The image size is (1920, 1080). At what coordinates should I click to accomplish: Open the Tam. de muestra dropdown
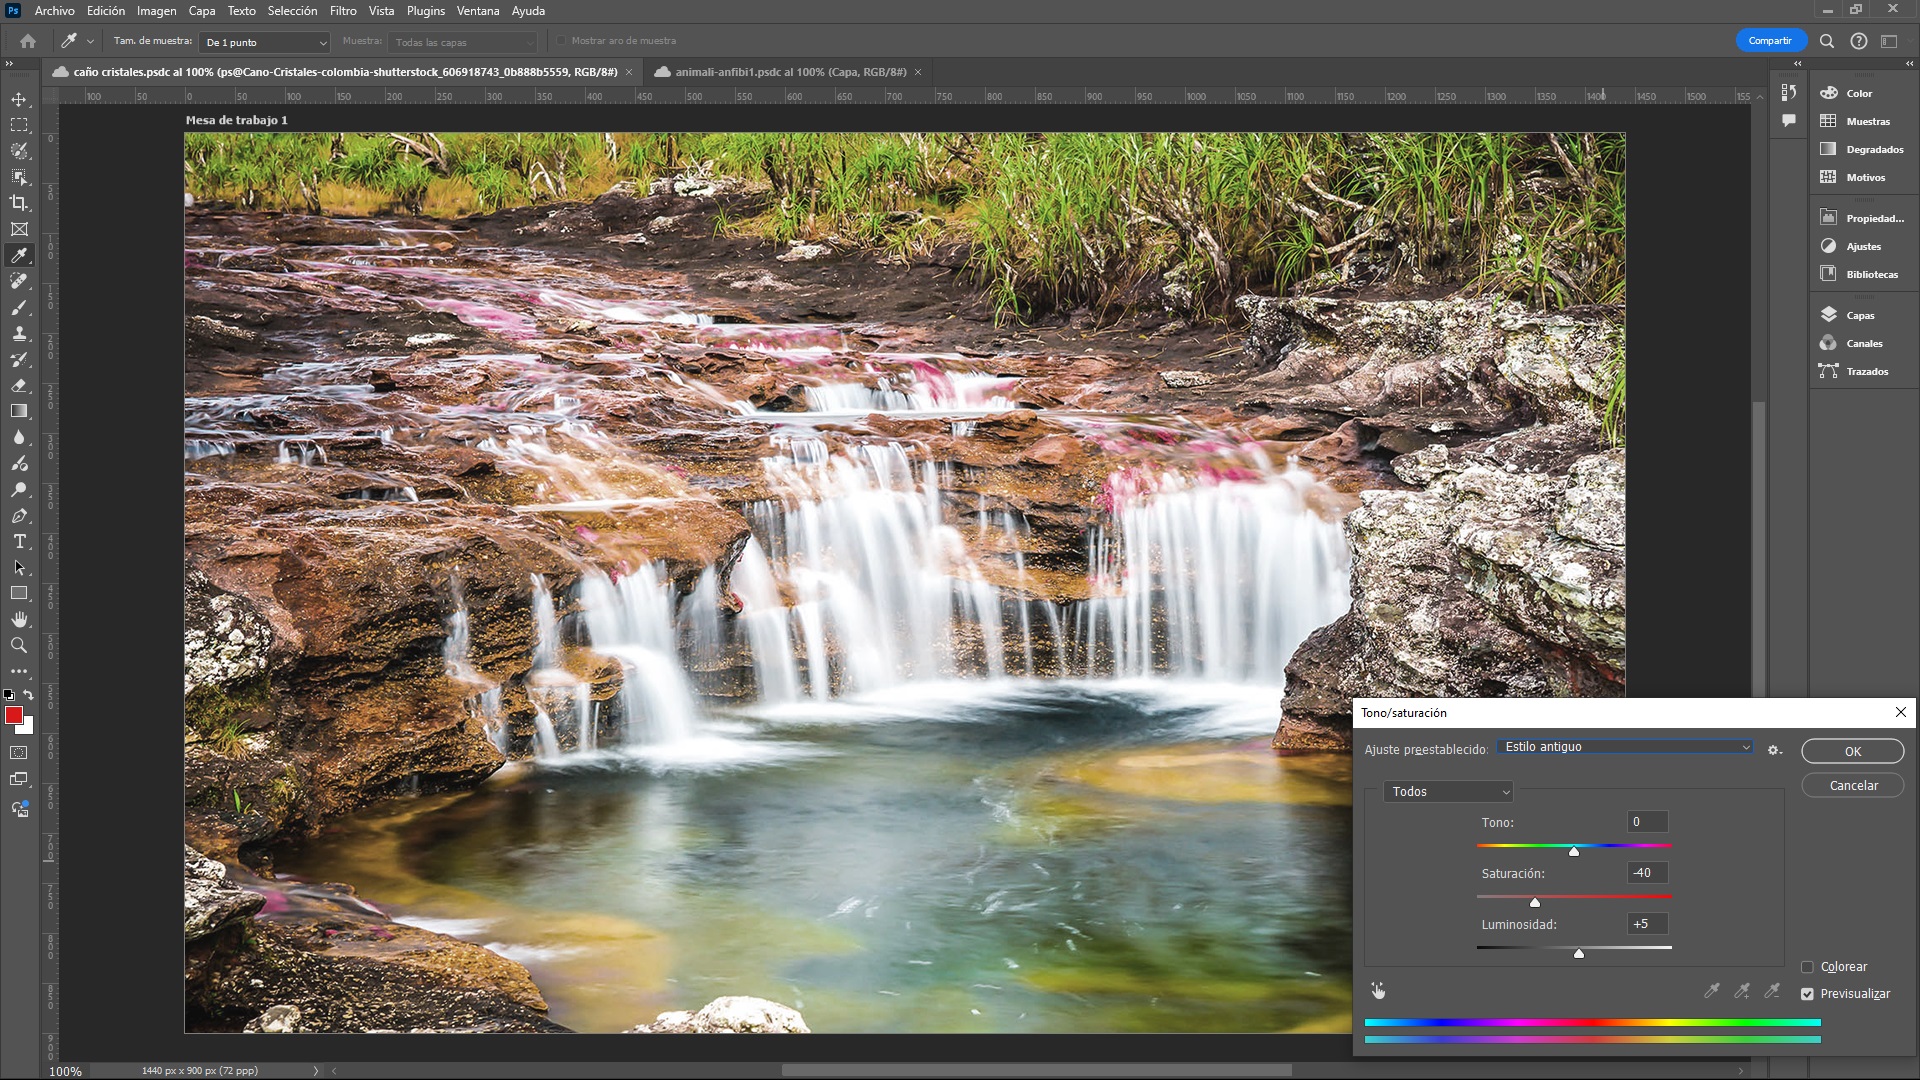(264, 42)
